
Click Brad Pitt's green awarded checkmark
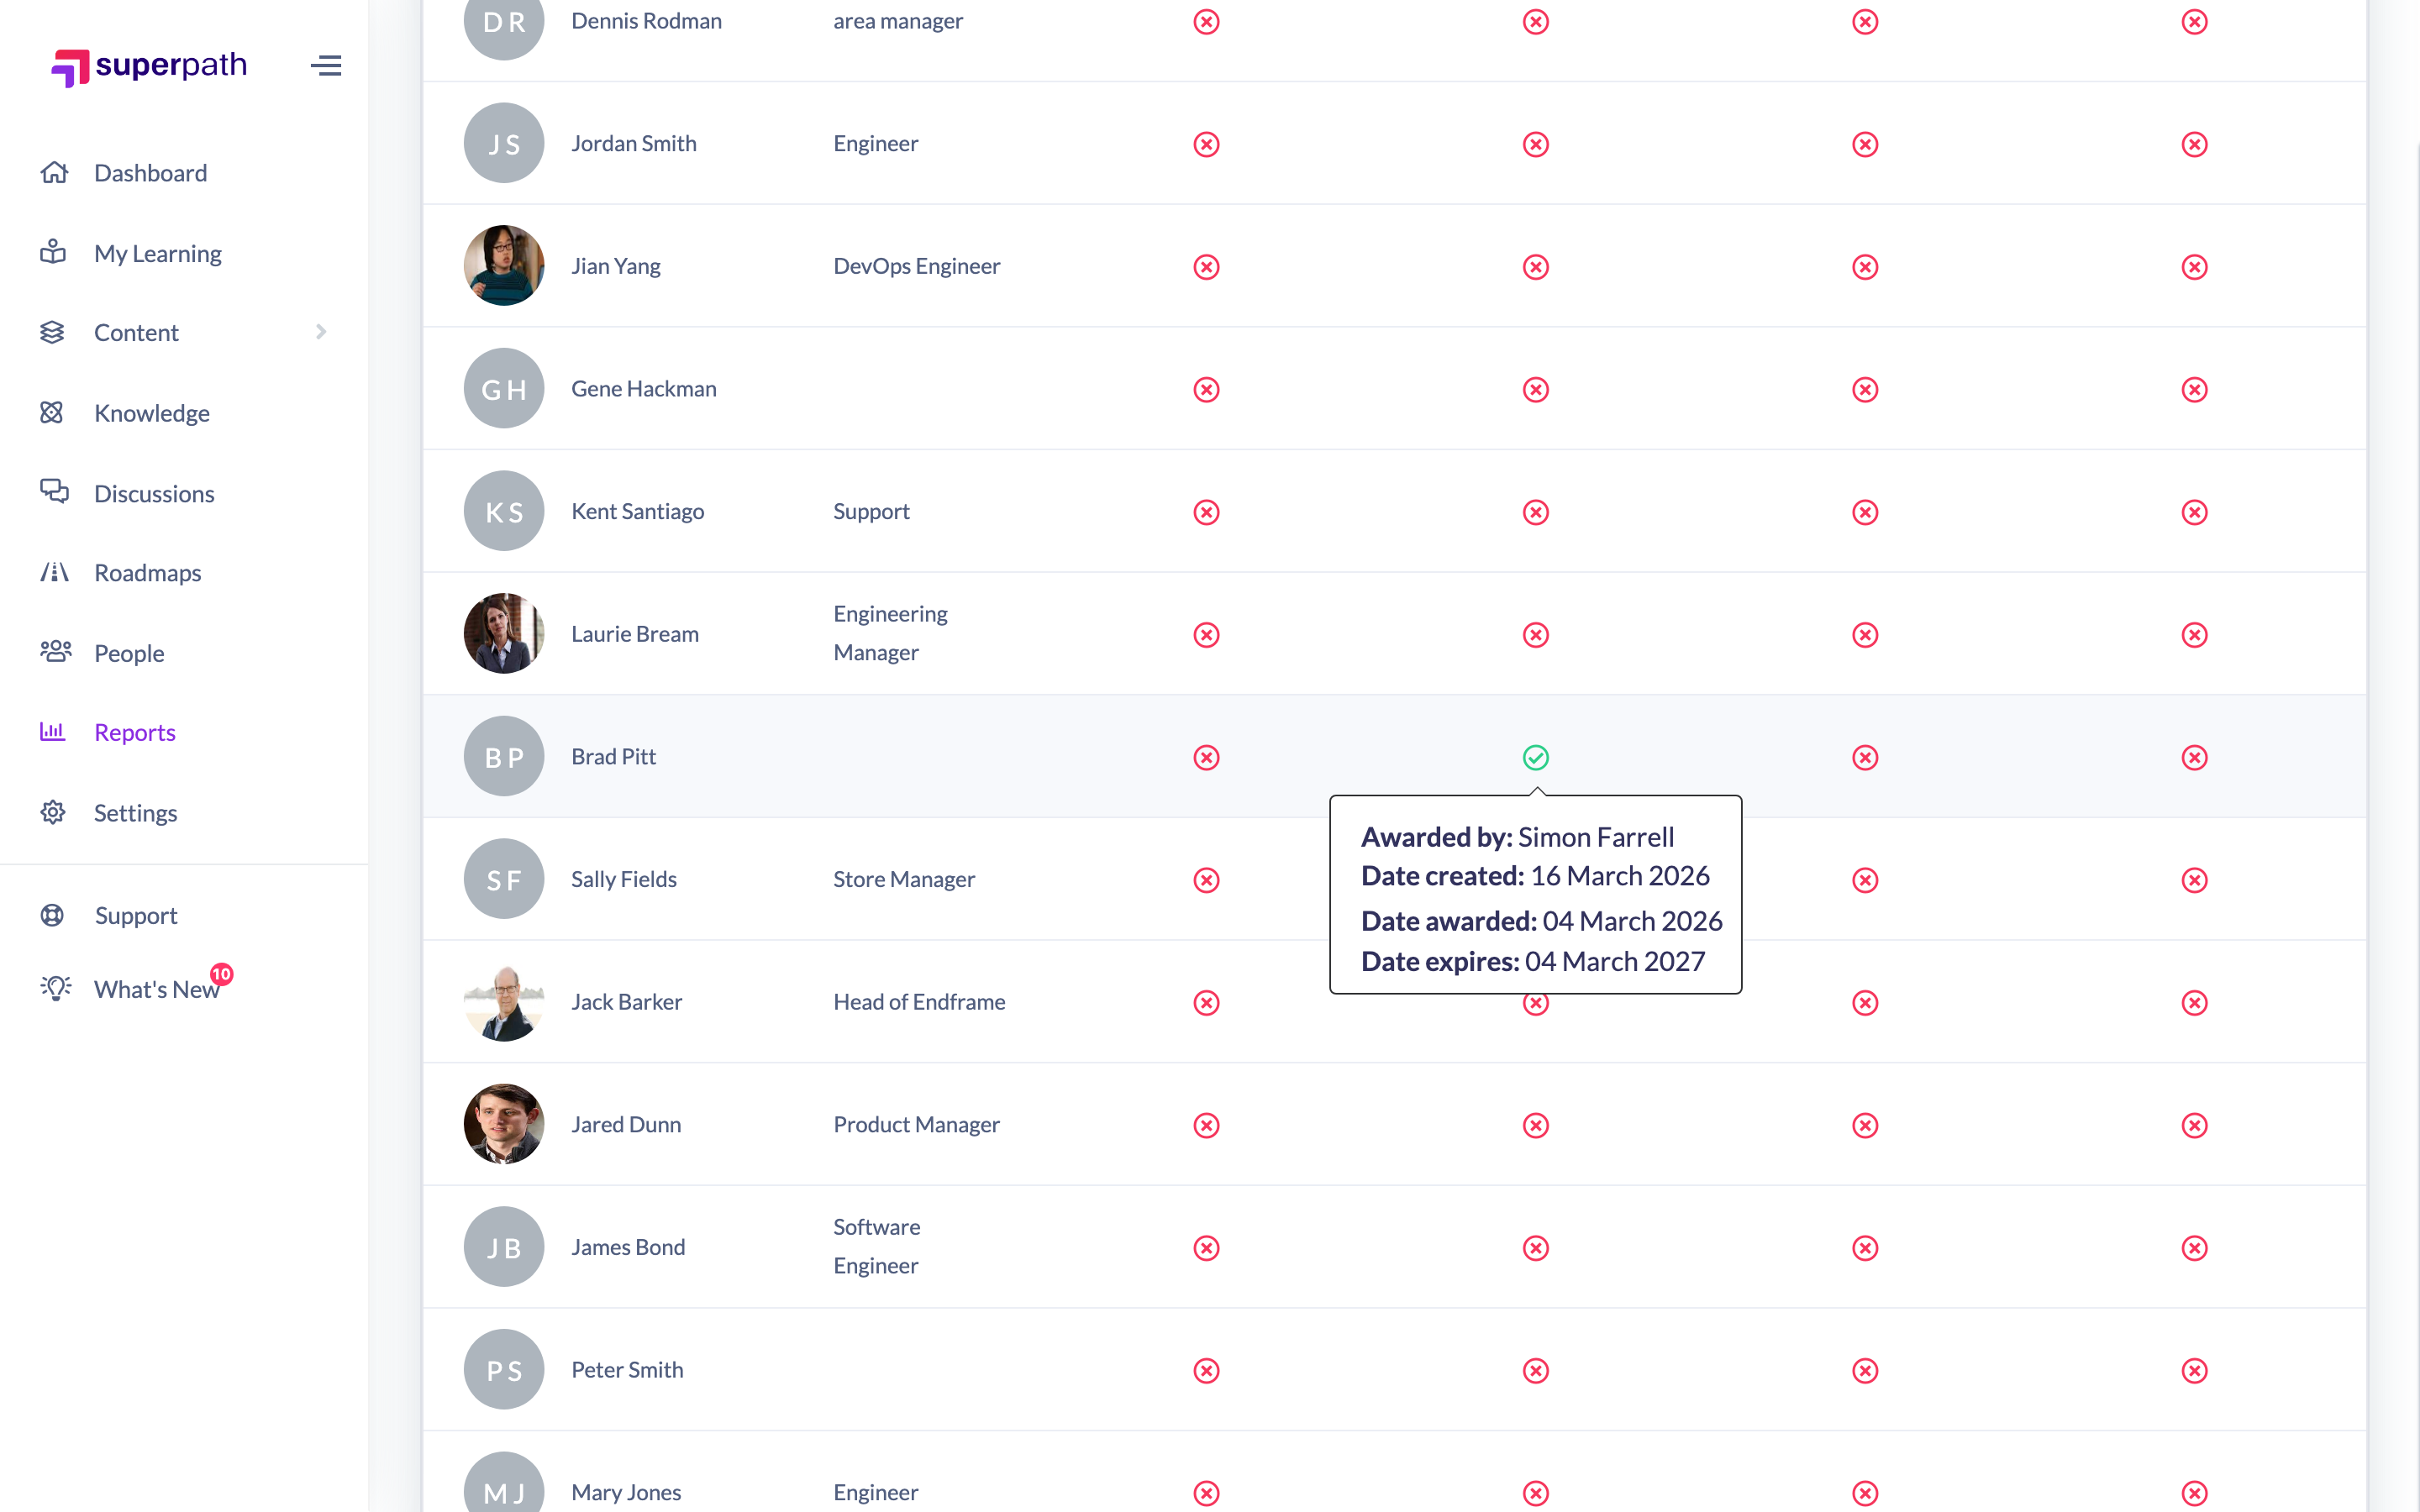tap(1536, 757)
